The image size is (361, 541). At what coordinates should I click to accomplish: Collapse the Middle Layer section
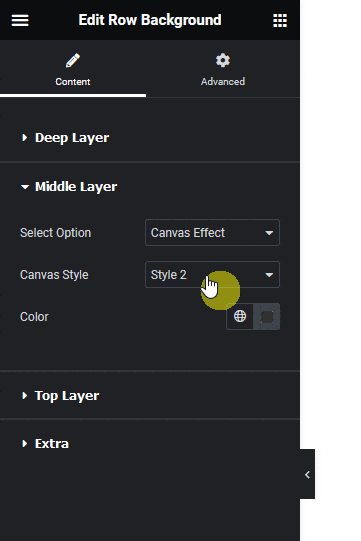76,187
